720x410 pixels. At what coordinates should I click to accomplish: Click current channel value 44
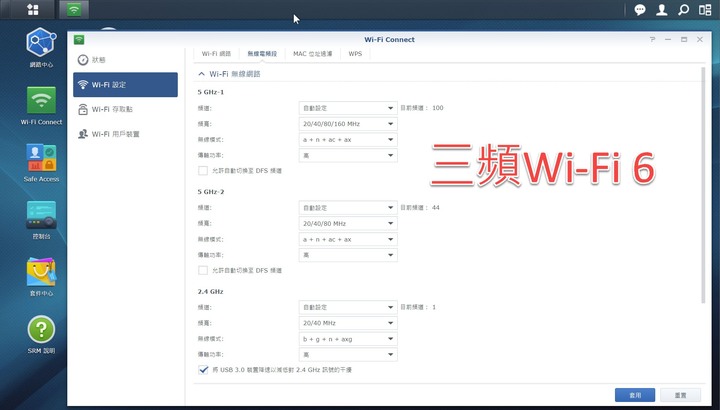pyautogui.click(x=436, y=208)
